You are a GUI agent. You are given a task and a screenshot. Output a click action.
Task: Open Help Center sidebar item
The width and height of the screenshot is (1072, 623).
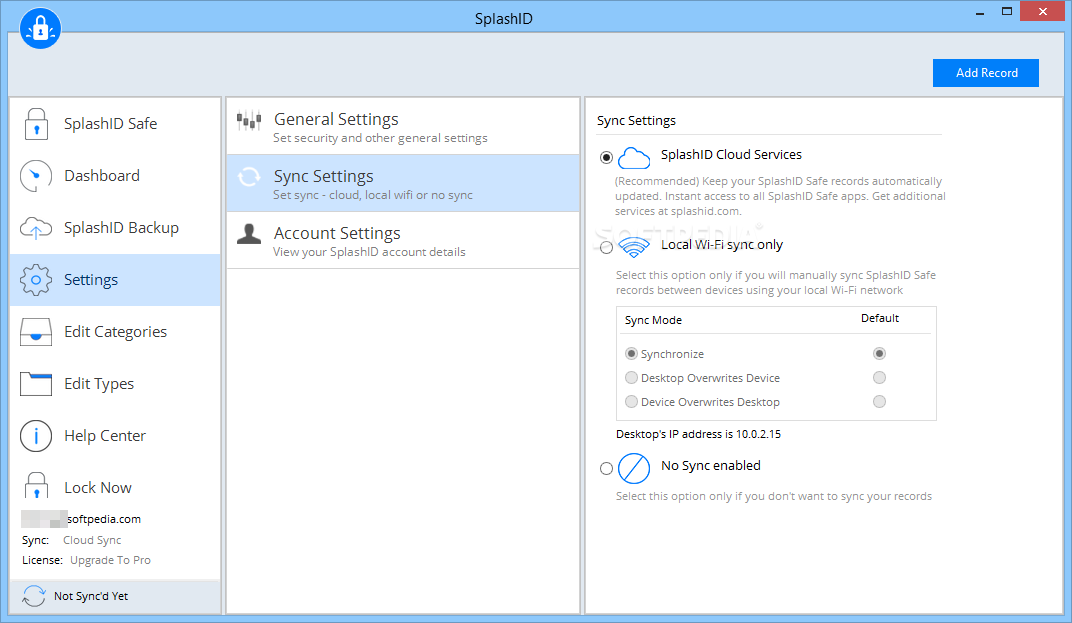tap(115, 436)
